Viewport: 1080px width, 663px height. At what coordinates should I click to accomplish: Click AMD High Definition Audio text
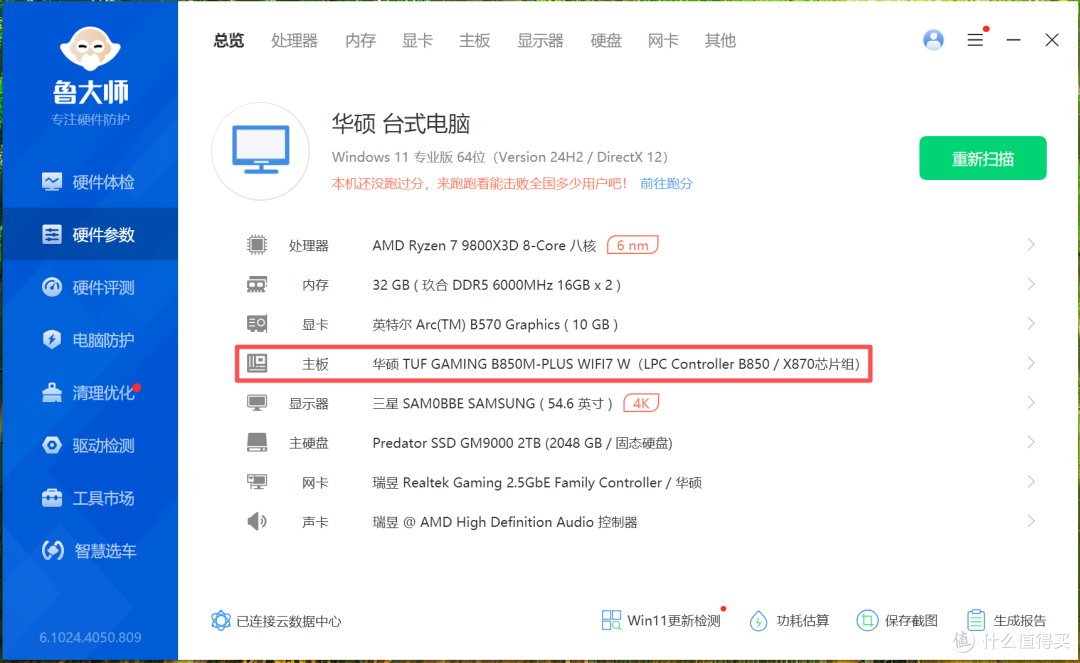click(505, 522)
